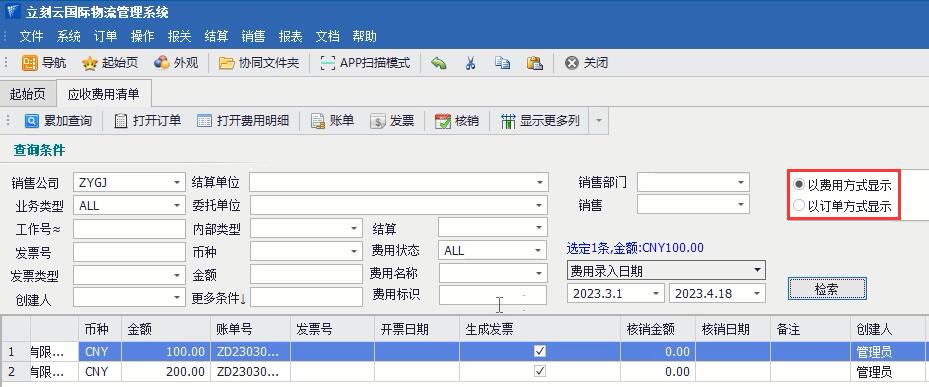Switch to the 应收费用清单 tab
929x387 pixels.
click(104, 94)
